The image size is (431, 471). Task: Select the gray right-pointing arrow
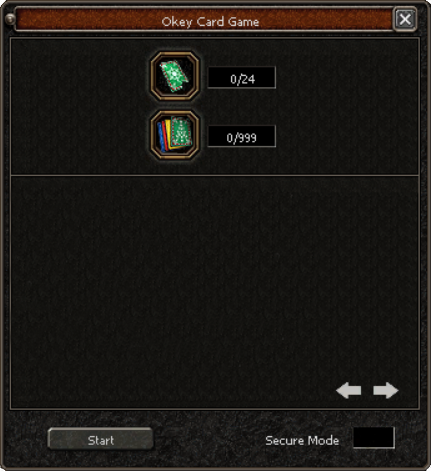click(386, 390)
